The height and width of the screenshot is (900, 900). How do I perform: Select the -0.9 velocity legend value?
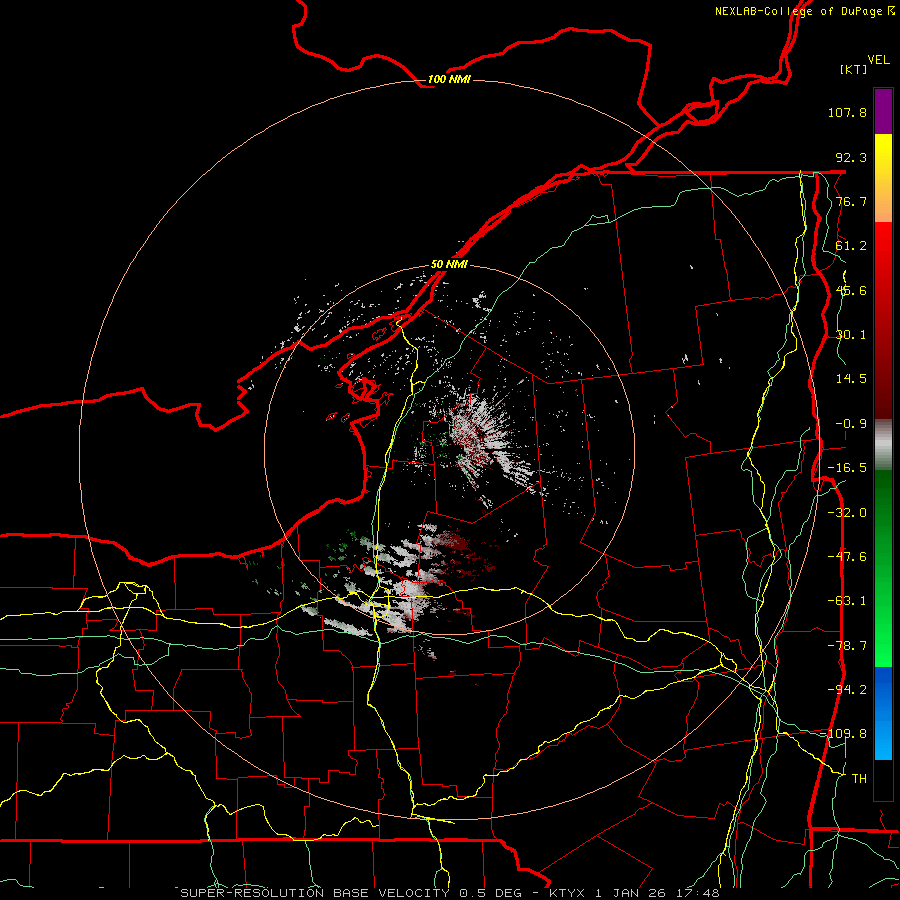851,424
